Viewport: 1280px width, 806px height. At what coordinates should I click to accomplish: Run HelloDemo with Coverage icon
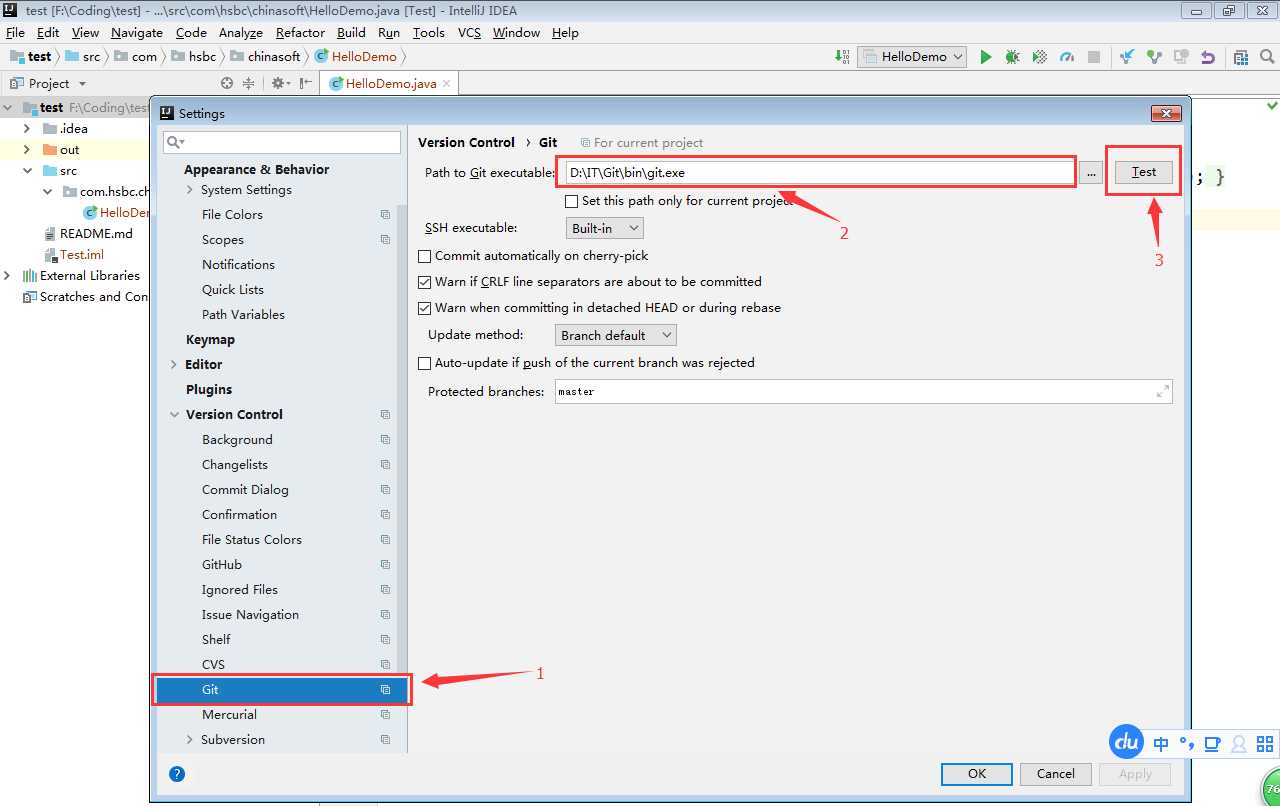click(x=1040, y=57)
